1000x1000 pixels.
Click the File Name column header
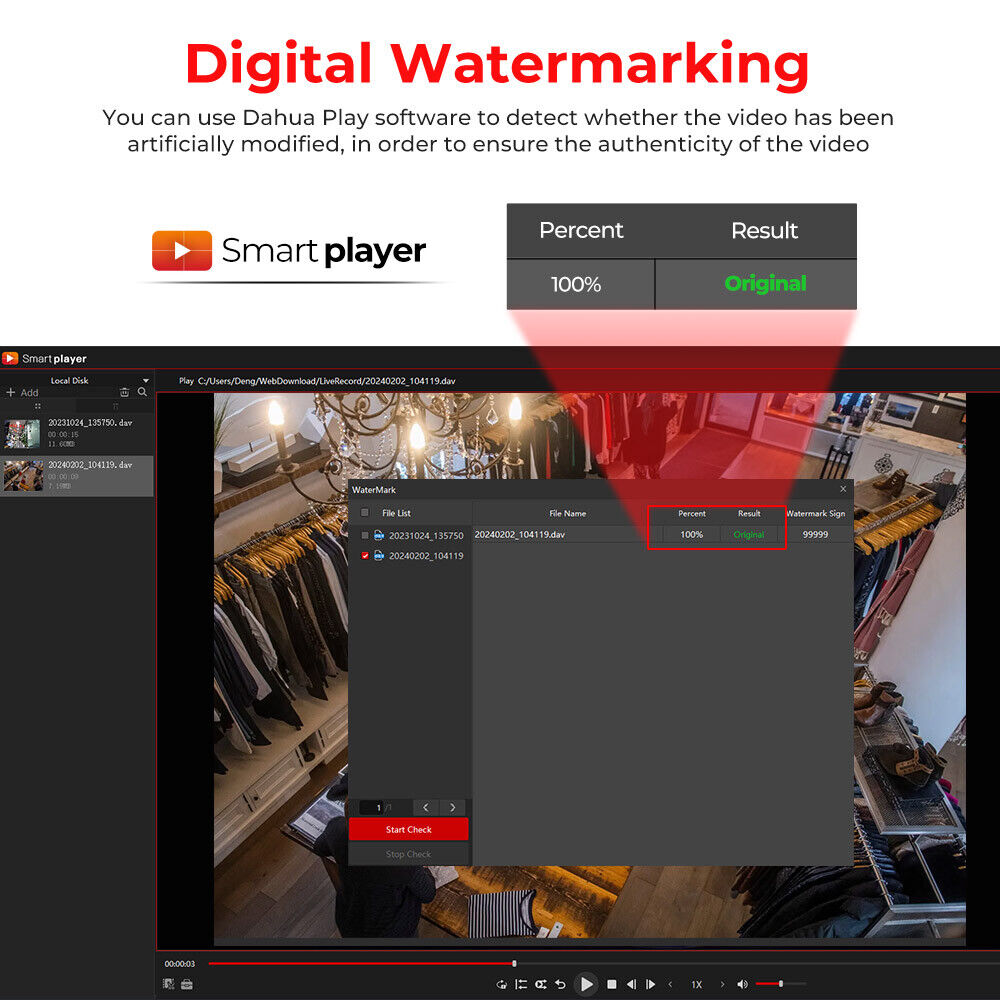(568, 513)
